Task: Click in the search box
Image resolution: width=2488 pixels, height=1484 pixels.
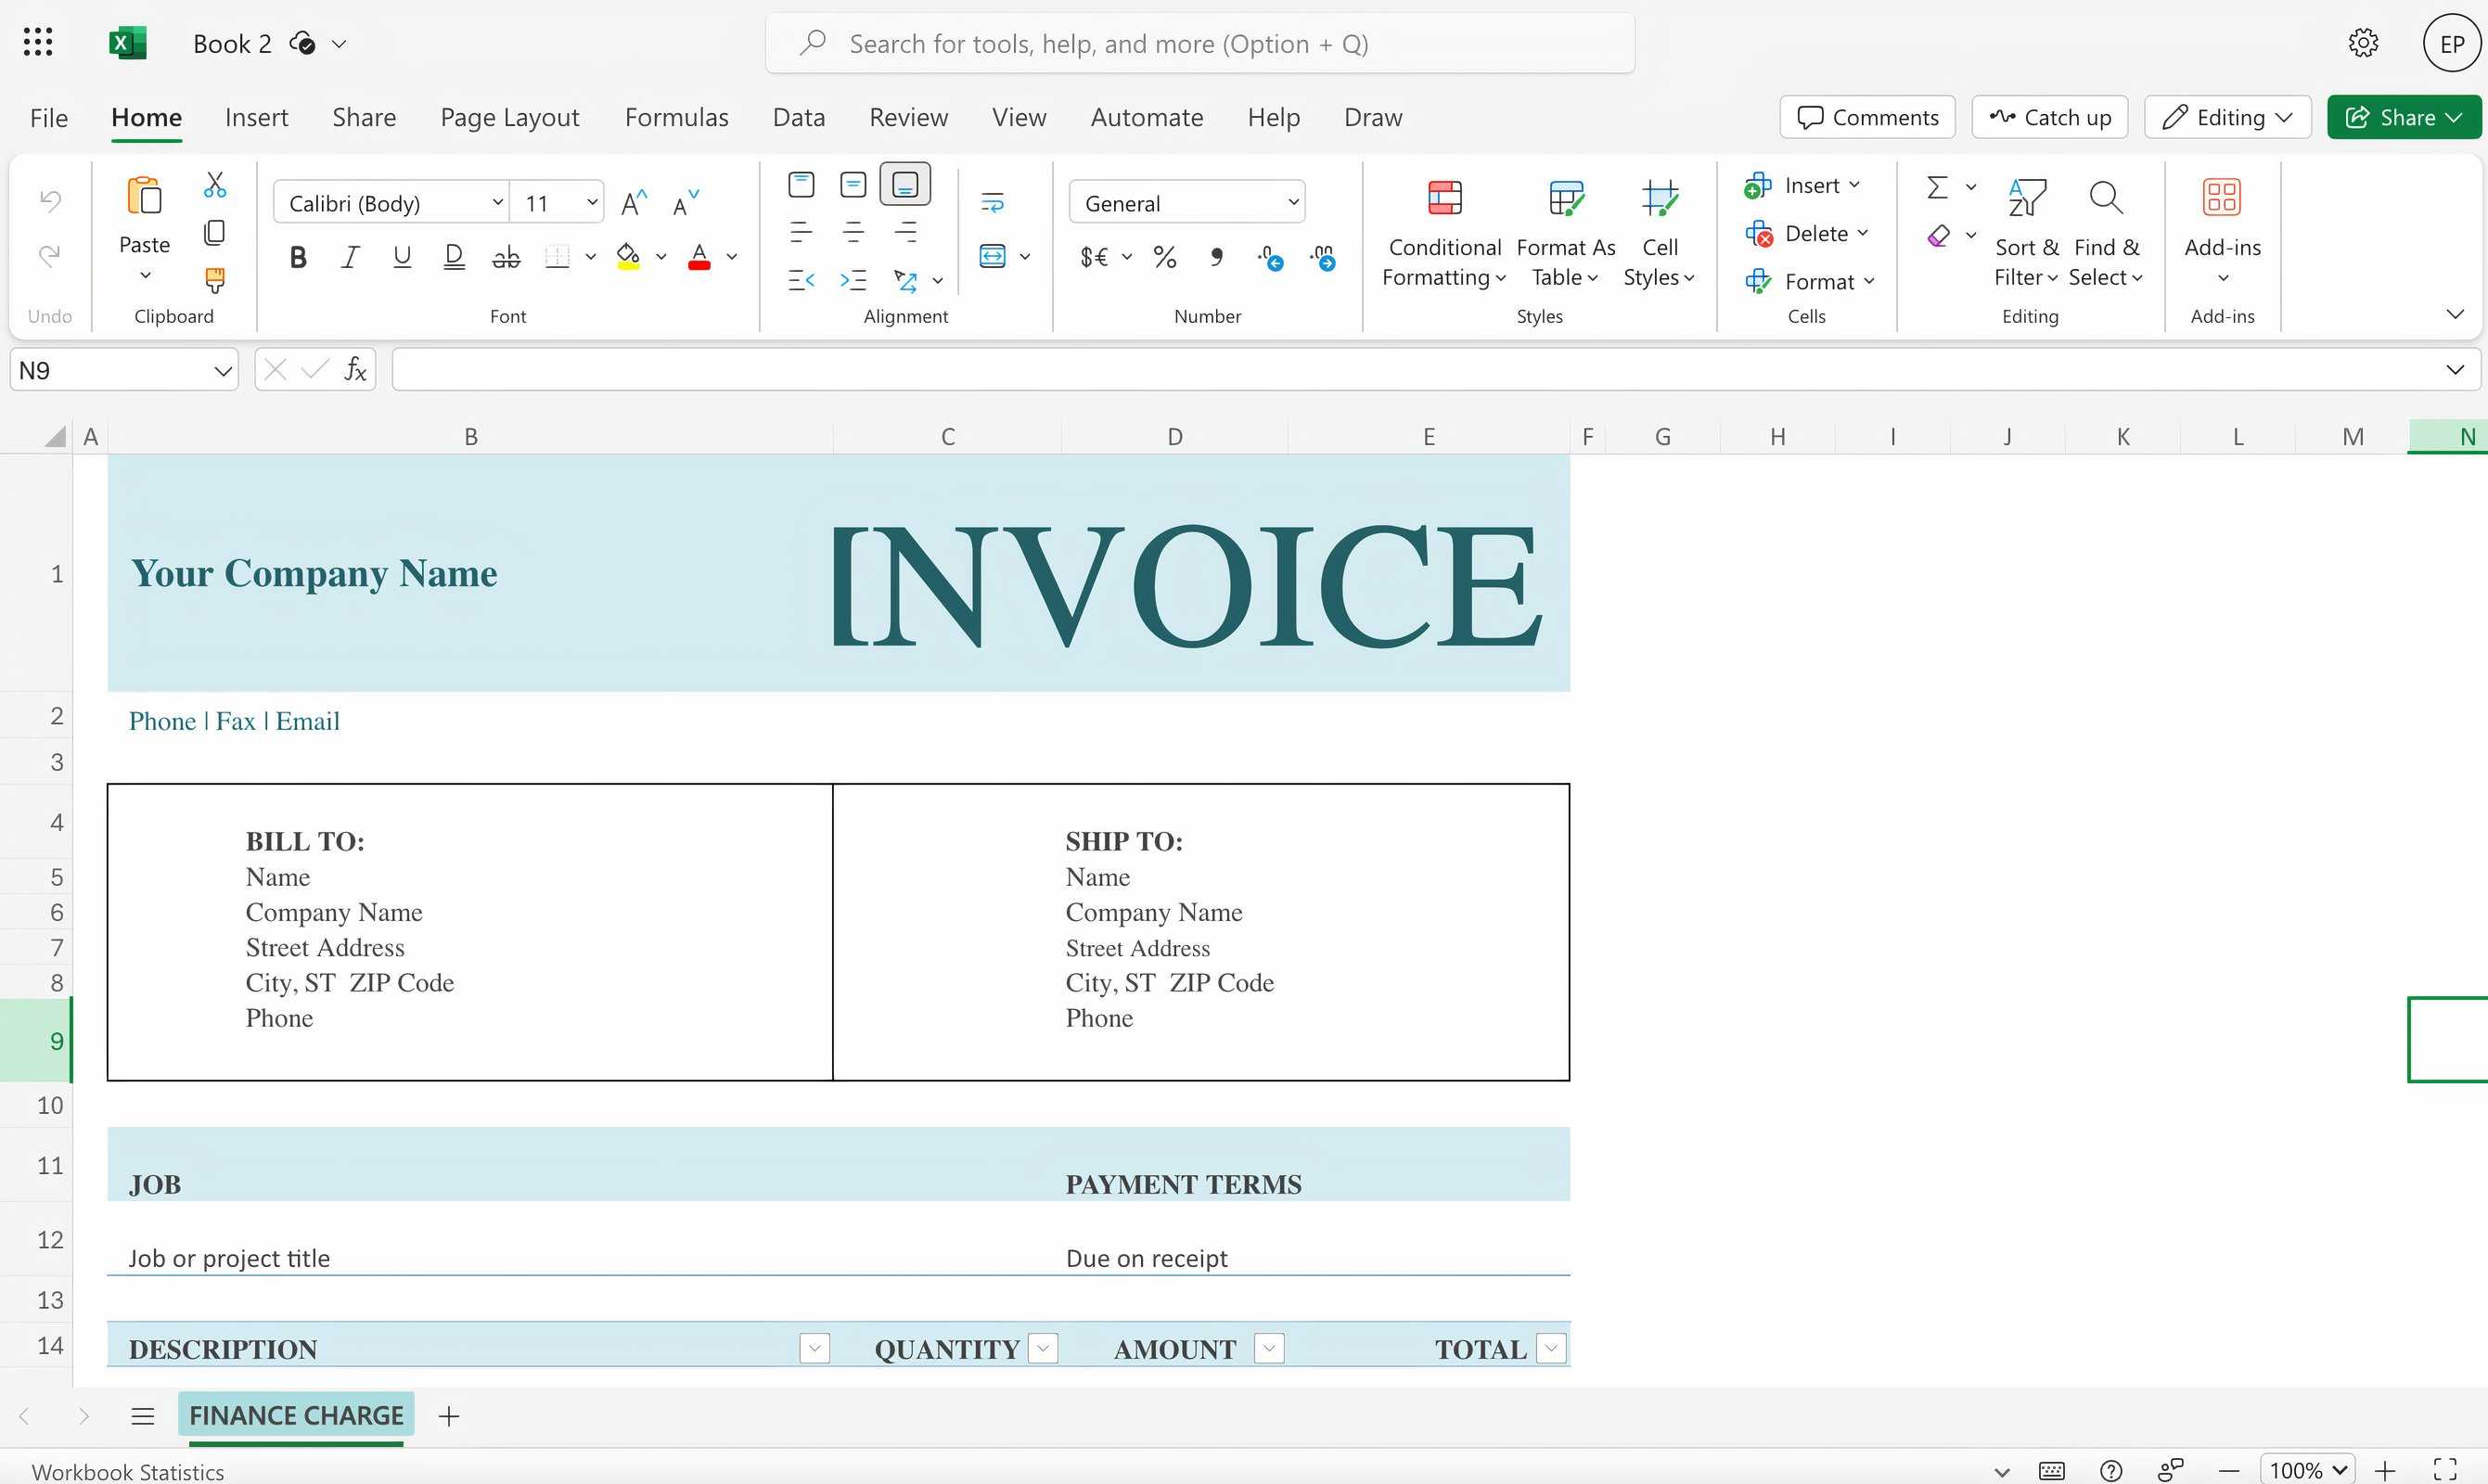Action: pos(1200,44)
